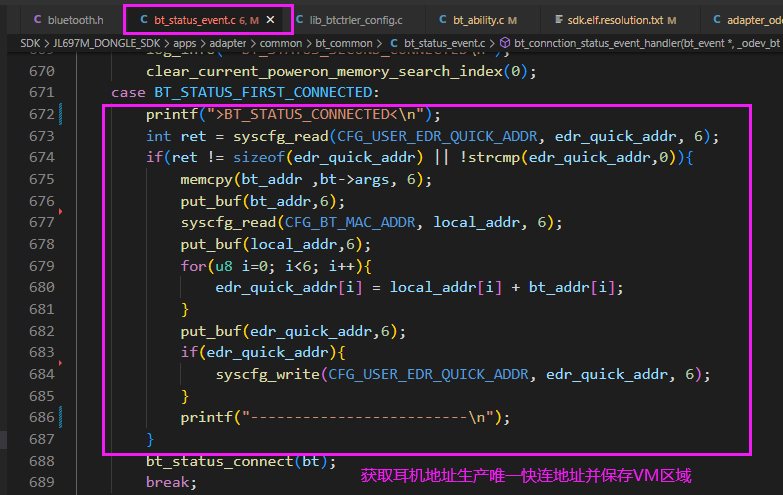Screen dimensions: 783x495
Task: Click 'clear_current_poweron_memory_search_index(0);' line
Action: [341, 71]
